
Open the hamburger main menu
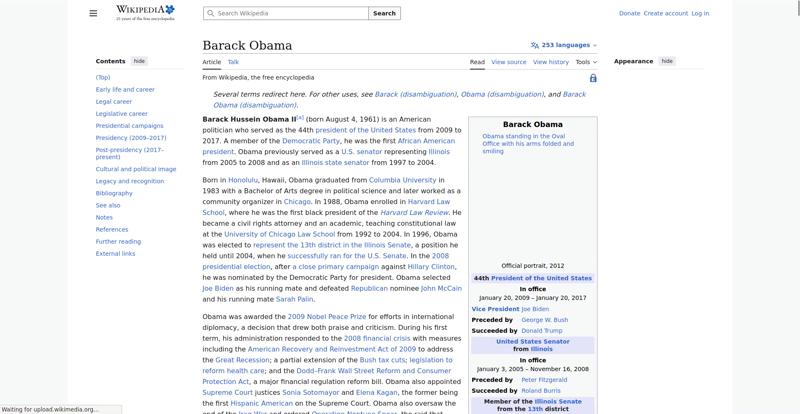pyautogui.click(x=93, y=13)
